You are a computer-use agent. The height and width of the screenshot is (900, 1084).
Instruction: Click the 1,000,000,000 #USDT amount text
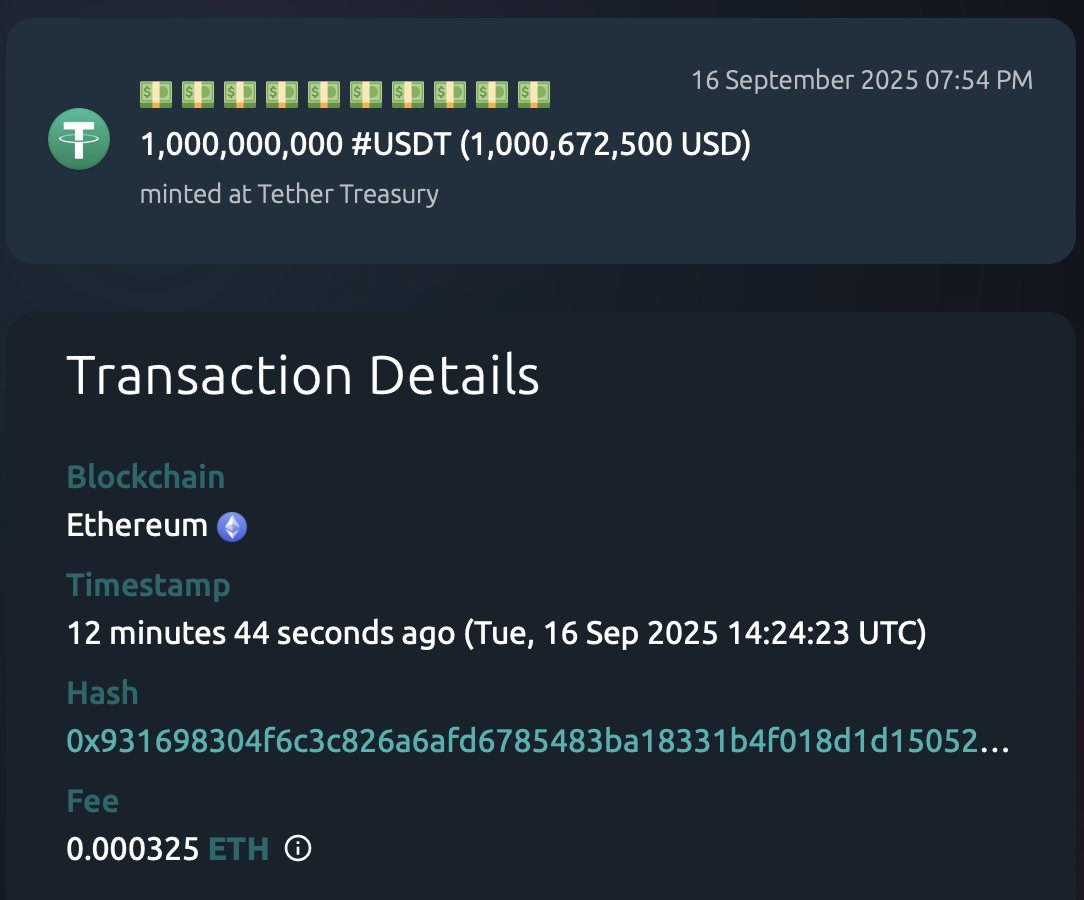[x=296, y=144]
